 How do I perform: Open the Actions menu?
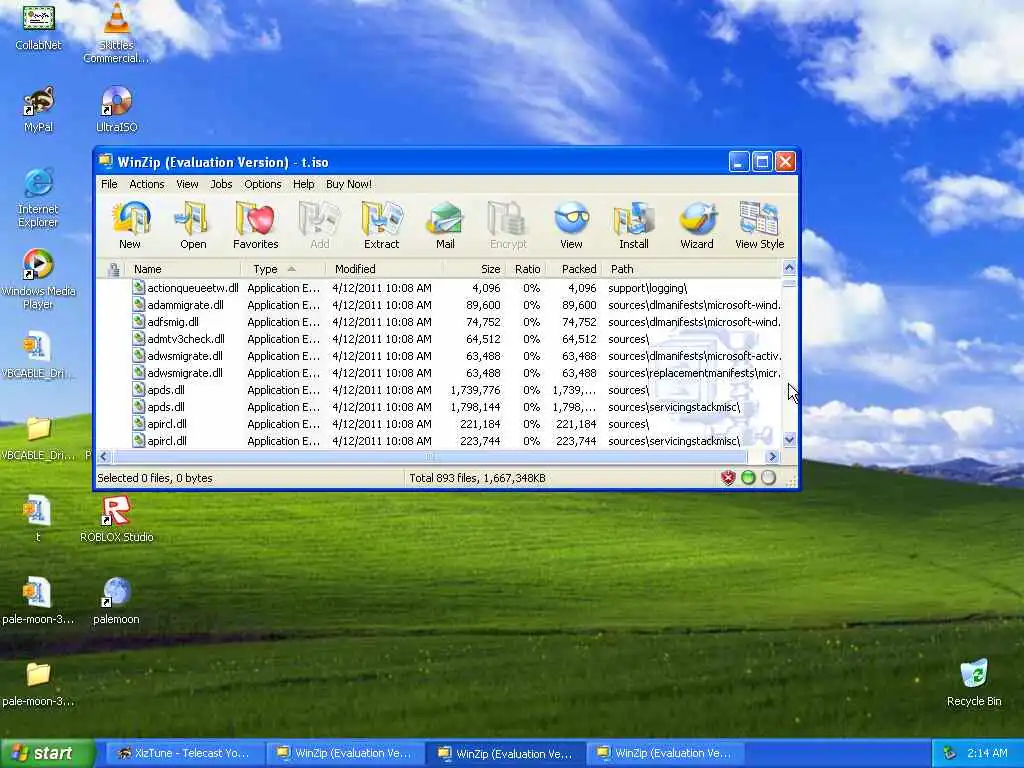[146, 184]
